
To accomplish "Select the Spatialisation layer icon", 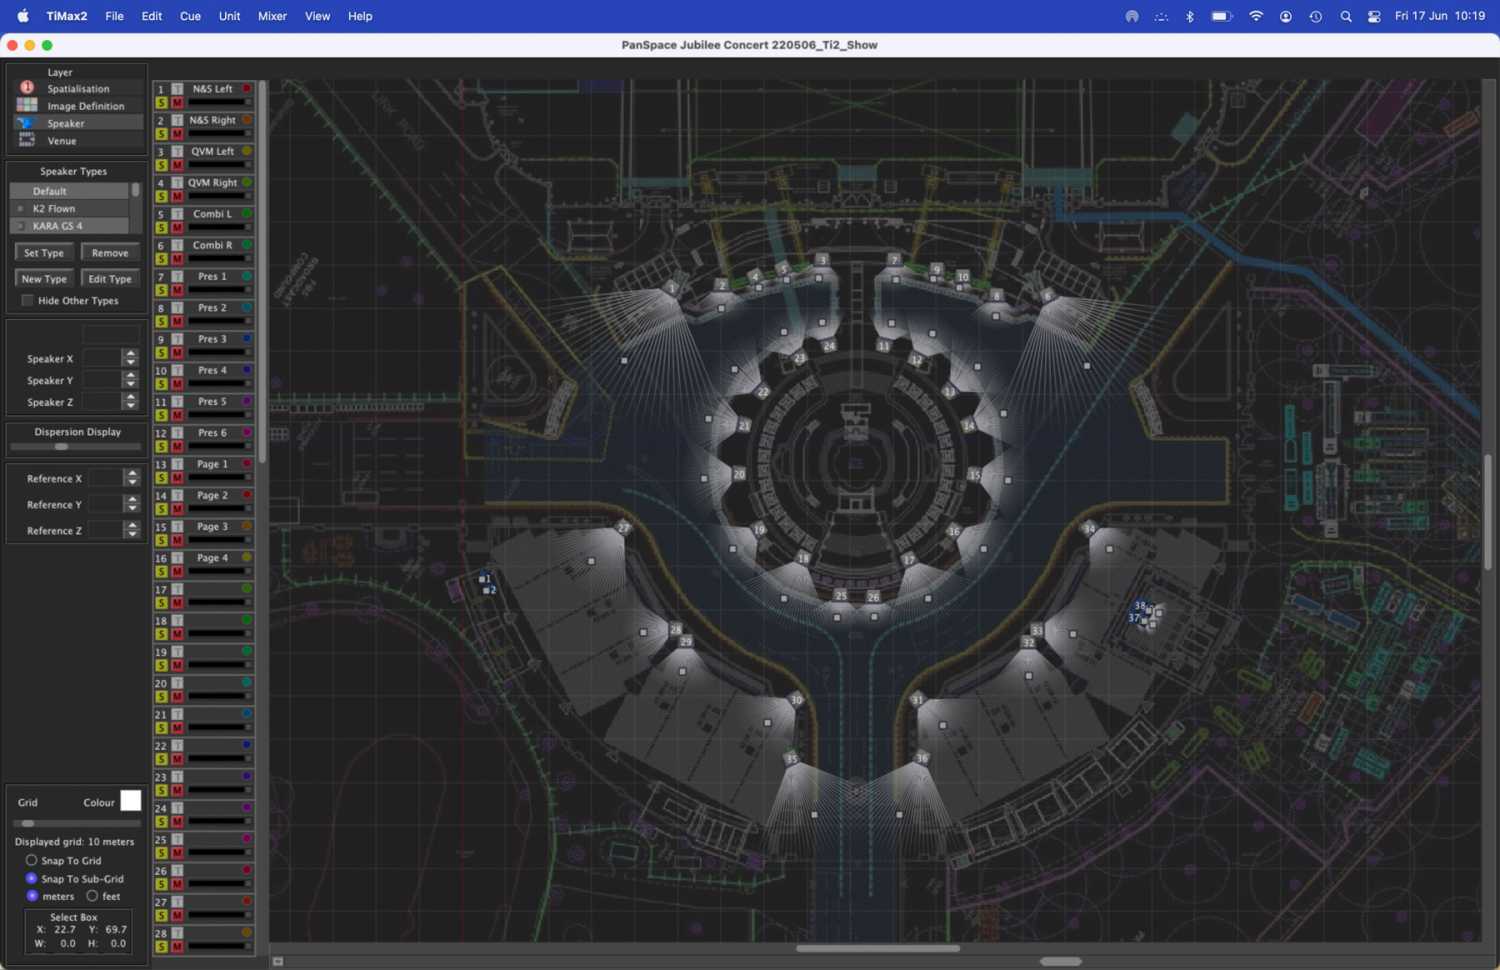I will [27, 88].
